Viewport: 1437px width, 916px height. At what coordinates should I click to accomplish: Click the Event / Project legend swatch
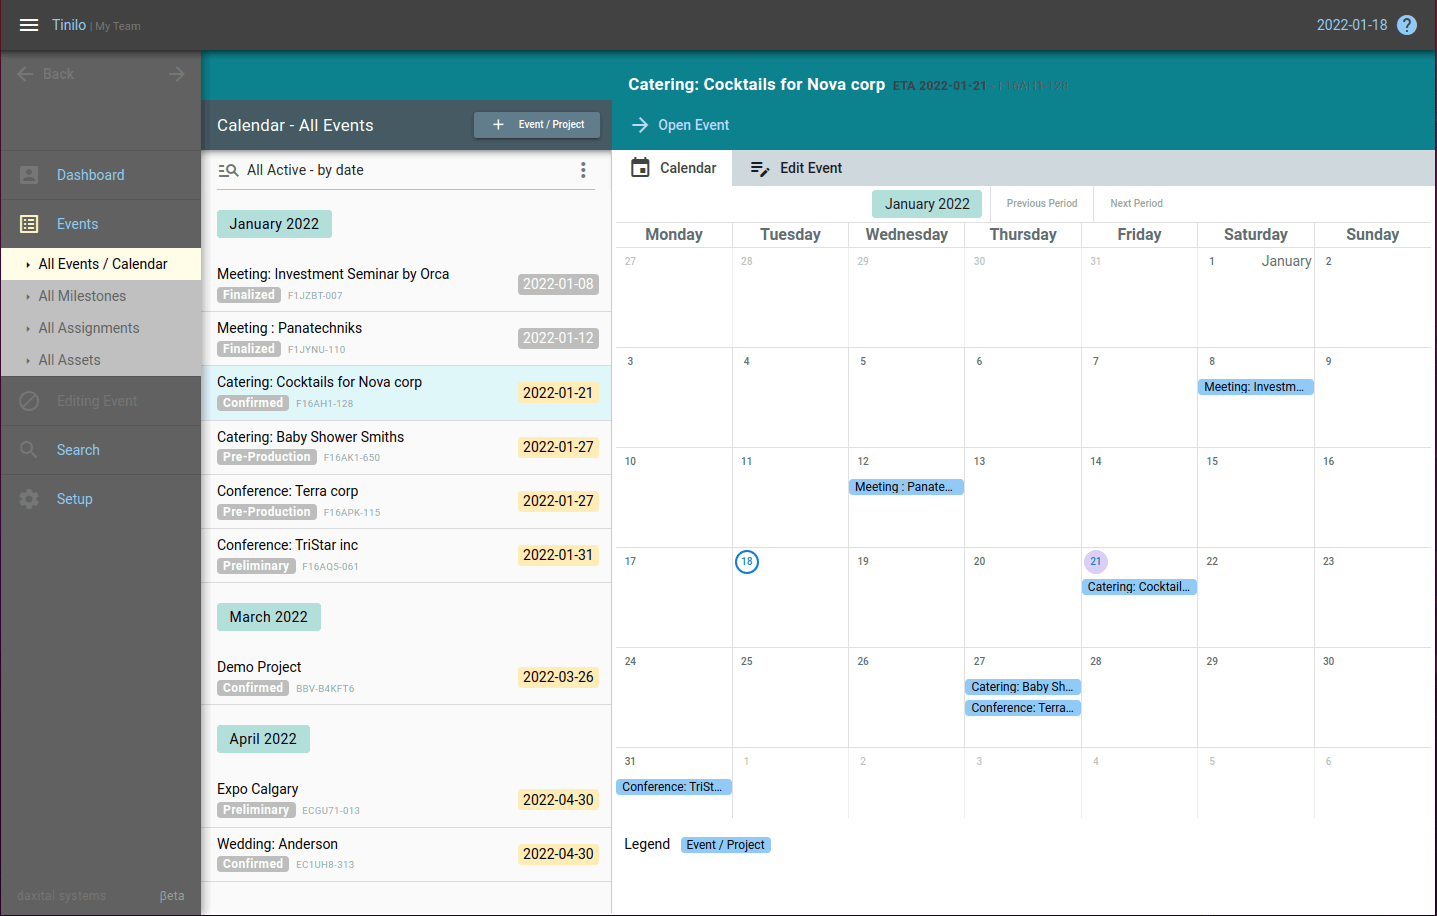tap(725, 845)
